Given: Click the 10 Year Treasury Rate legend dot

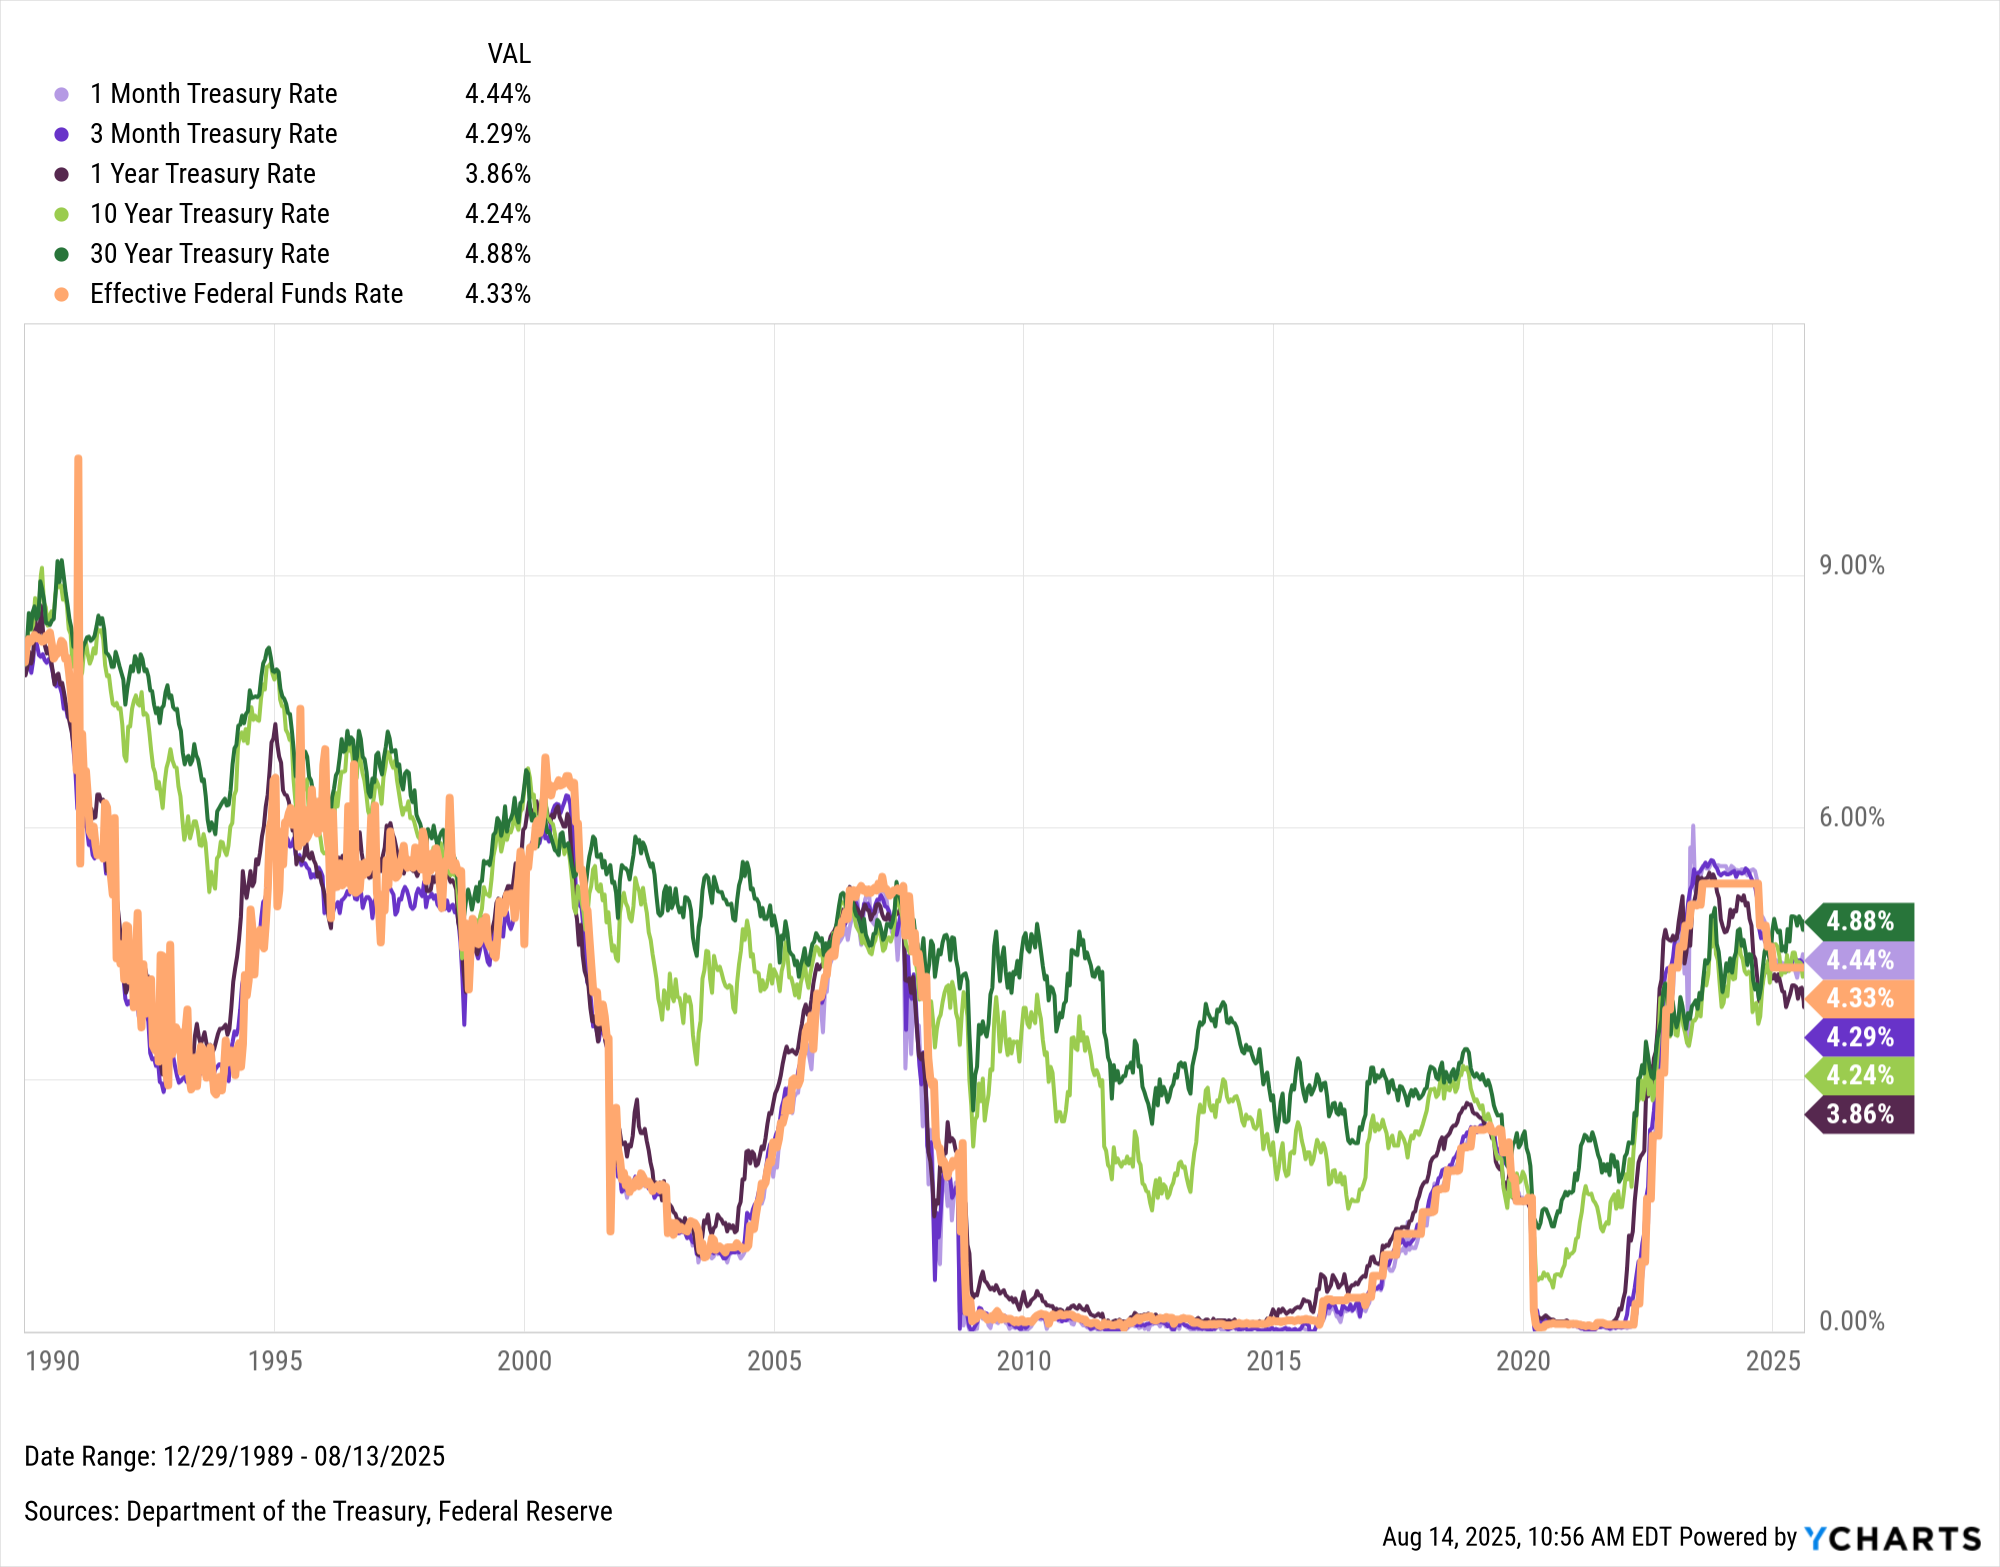Looking at the screenshot, I should pyautogui.click(x=62, y=215).
